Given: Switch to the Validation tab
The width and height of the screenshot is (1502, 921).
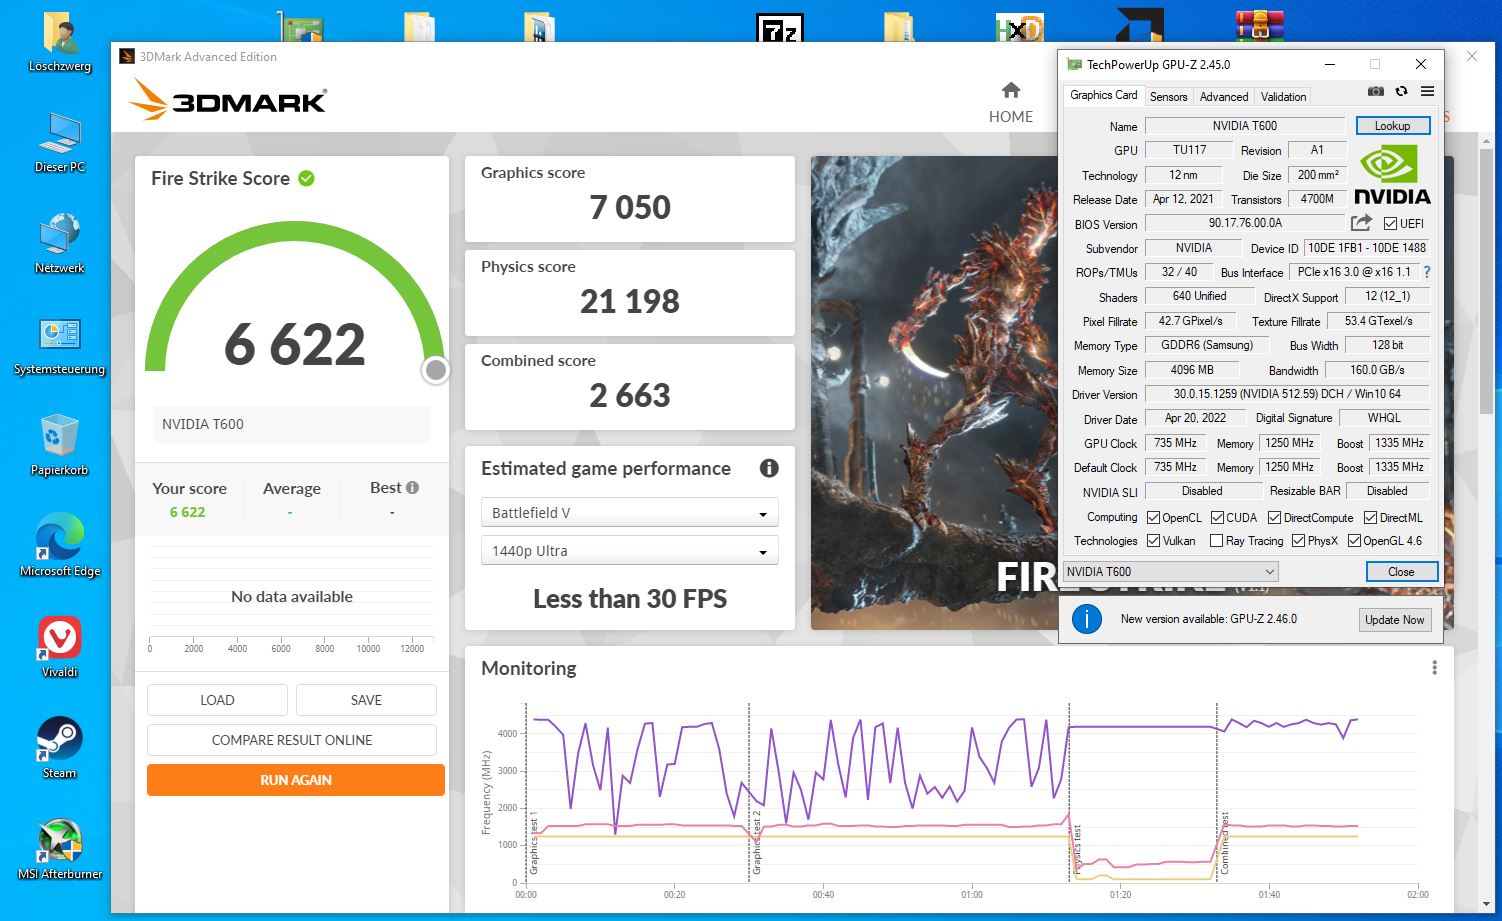Looking at the screenshot, I should (1283, 97).
